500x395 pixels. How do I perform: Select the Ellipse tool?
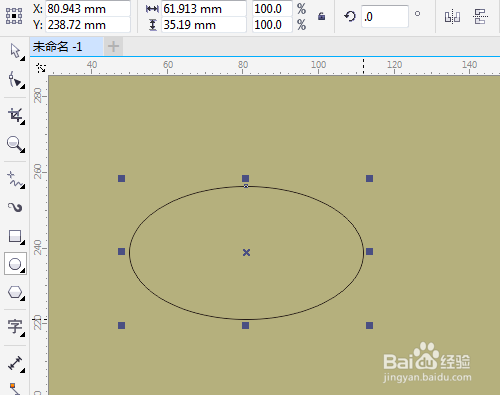[x=15, y=264]
